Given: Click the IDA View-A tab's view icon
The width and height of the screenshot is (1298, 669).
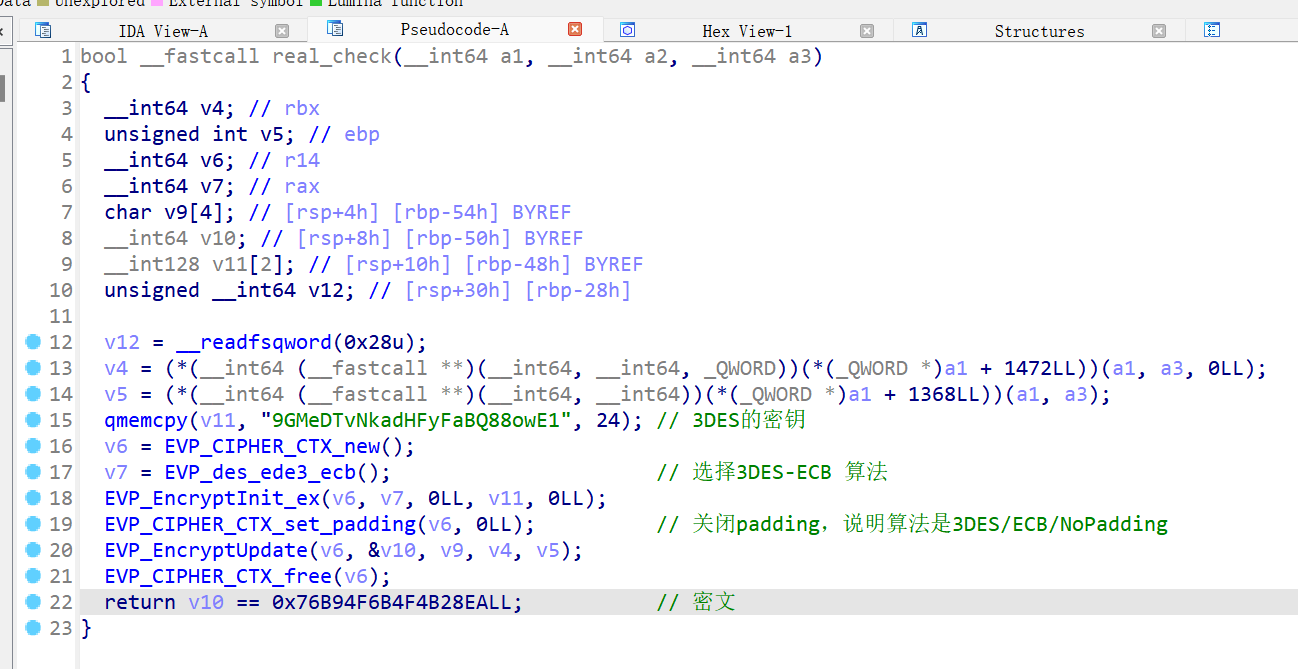Looking at the screenshot, I should pos(42,31).
